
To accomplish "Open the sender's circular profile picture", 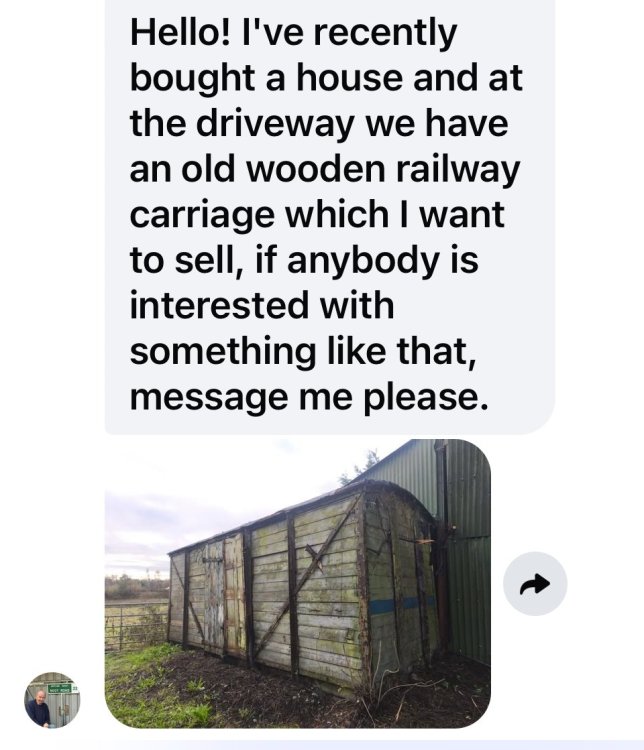I will tap(52, 700).
